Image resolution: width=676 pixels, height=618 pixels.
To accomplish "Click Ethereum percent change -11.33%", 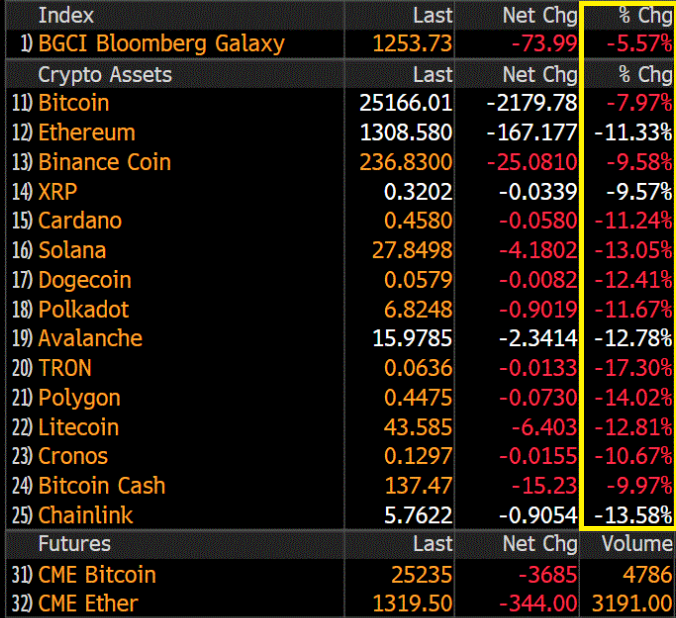I will (x=633, y=132).
